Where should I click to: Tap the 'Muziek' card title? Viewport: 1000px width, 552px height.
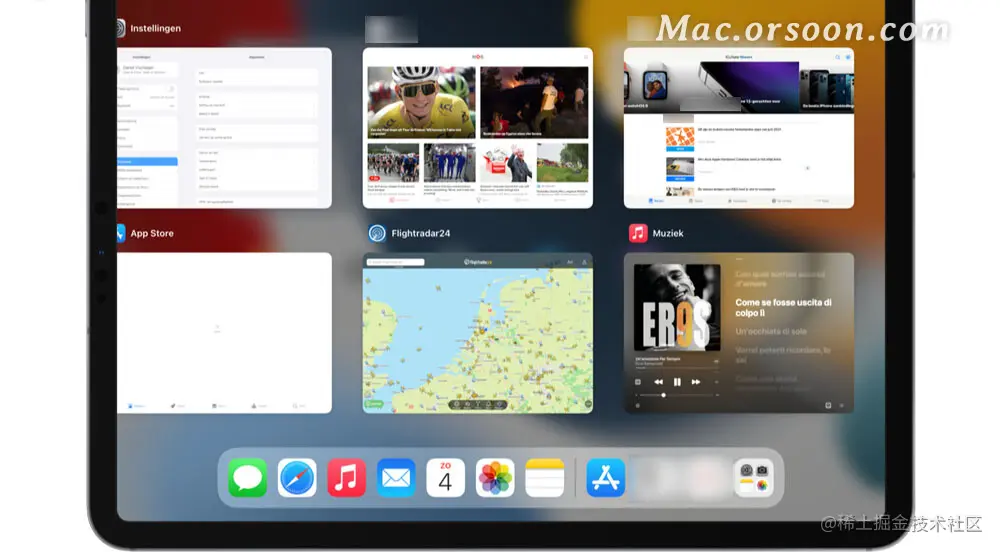668,233
